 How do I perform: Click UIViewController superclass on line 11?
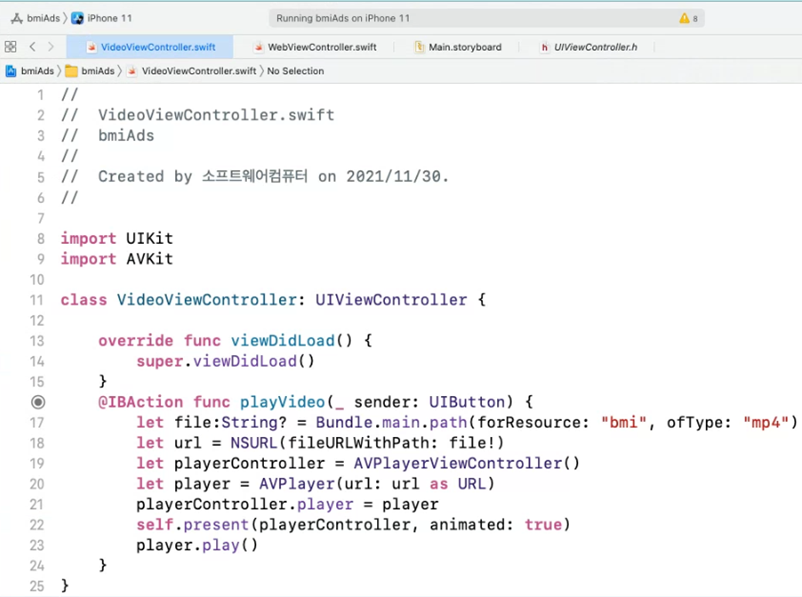click(x=391, y=300)
